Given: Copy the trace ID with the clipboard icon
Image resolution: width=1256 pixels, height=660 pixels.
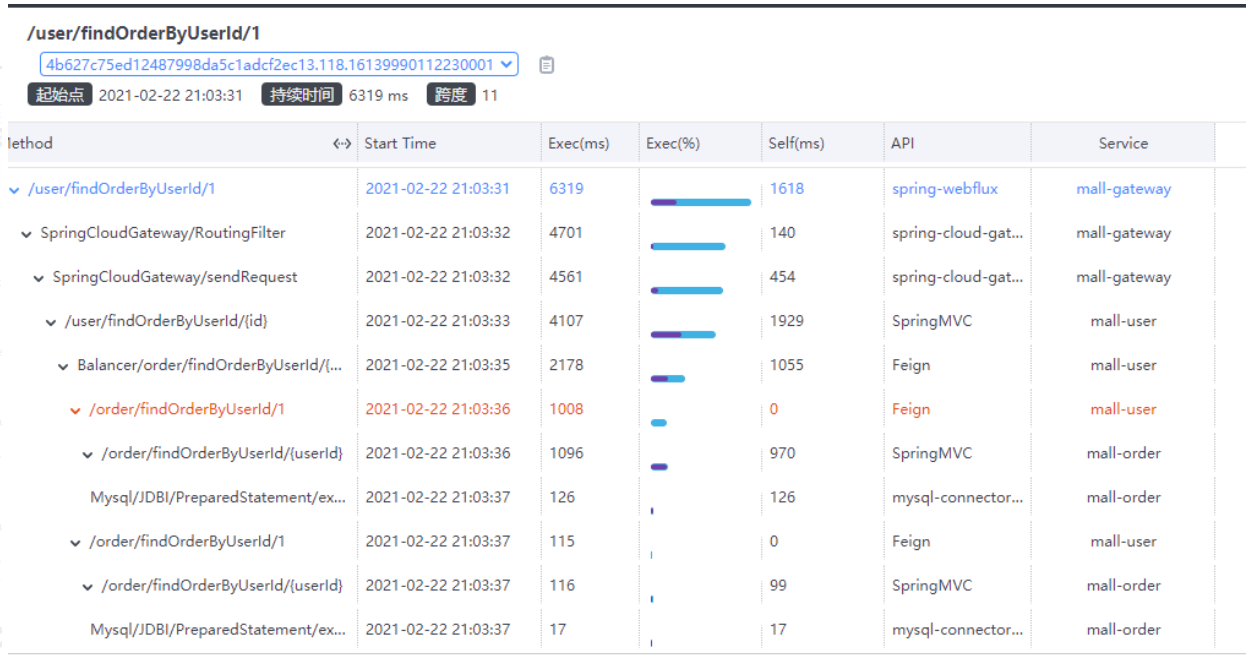Looking at the screenshot, I should (x=546, y=65).
